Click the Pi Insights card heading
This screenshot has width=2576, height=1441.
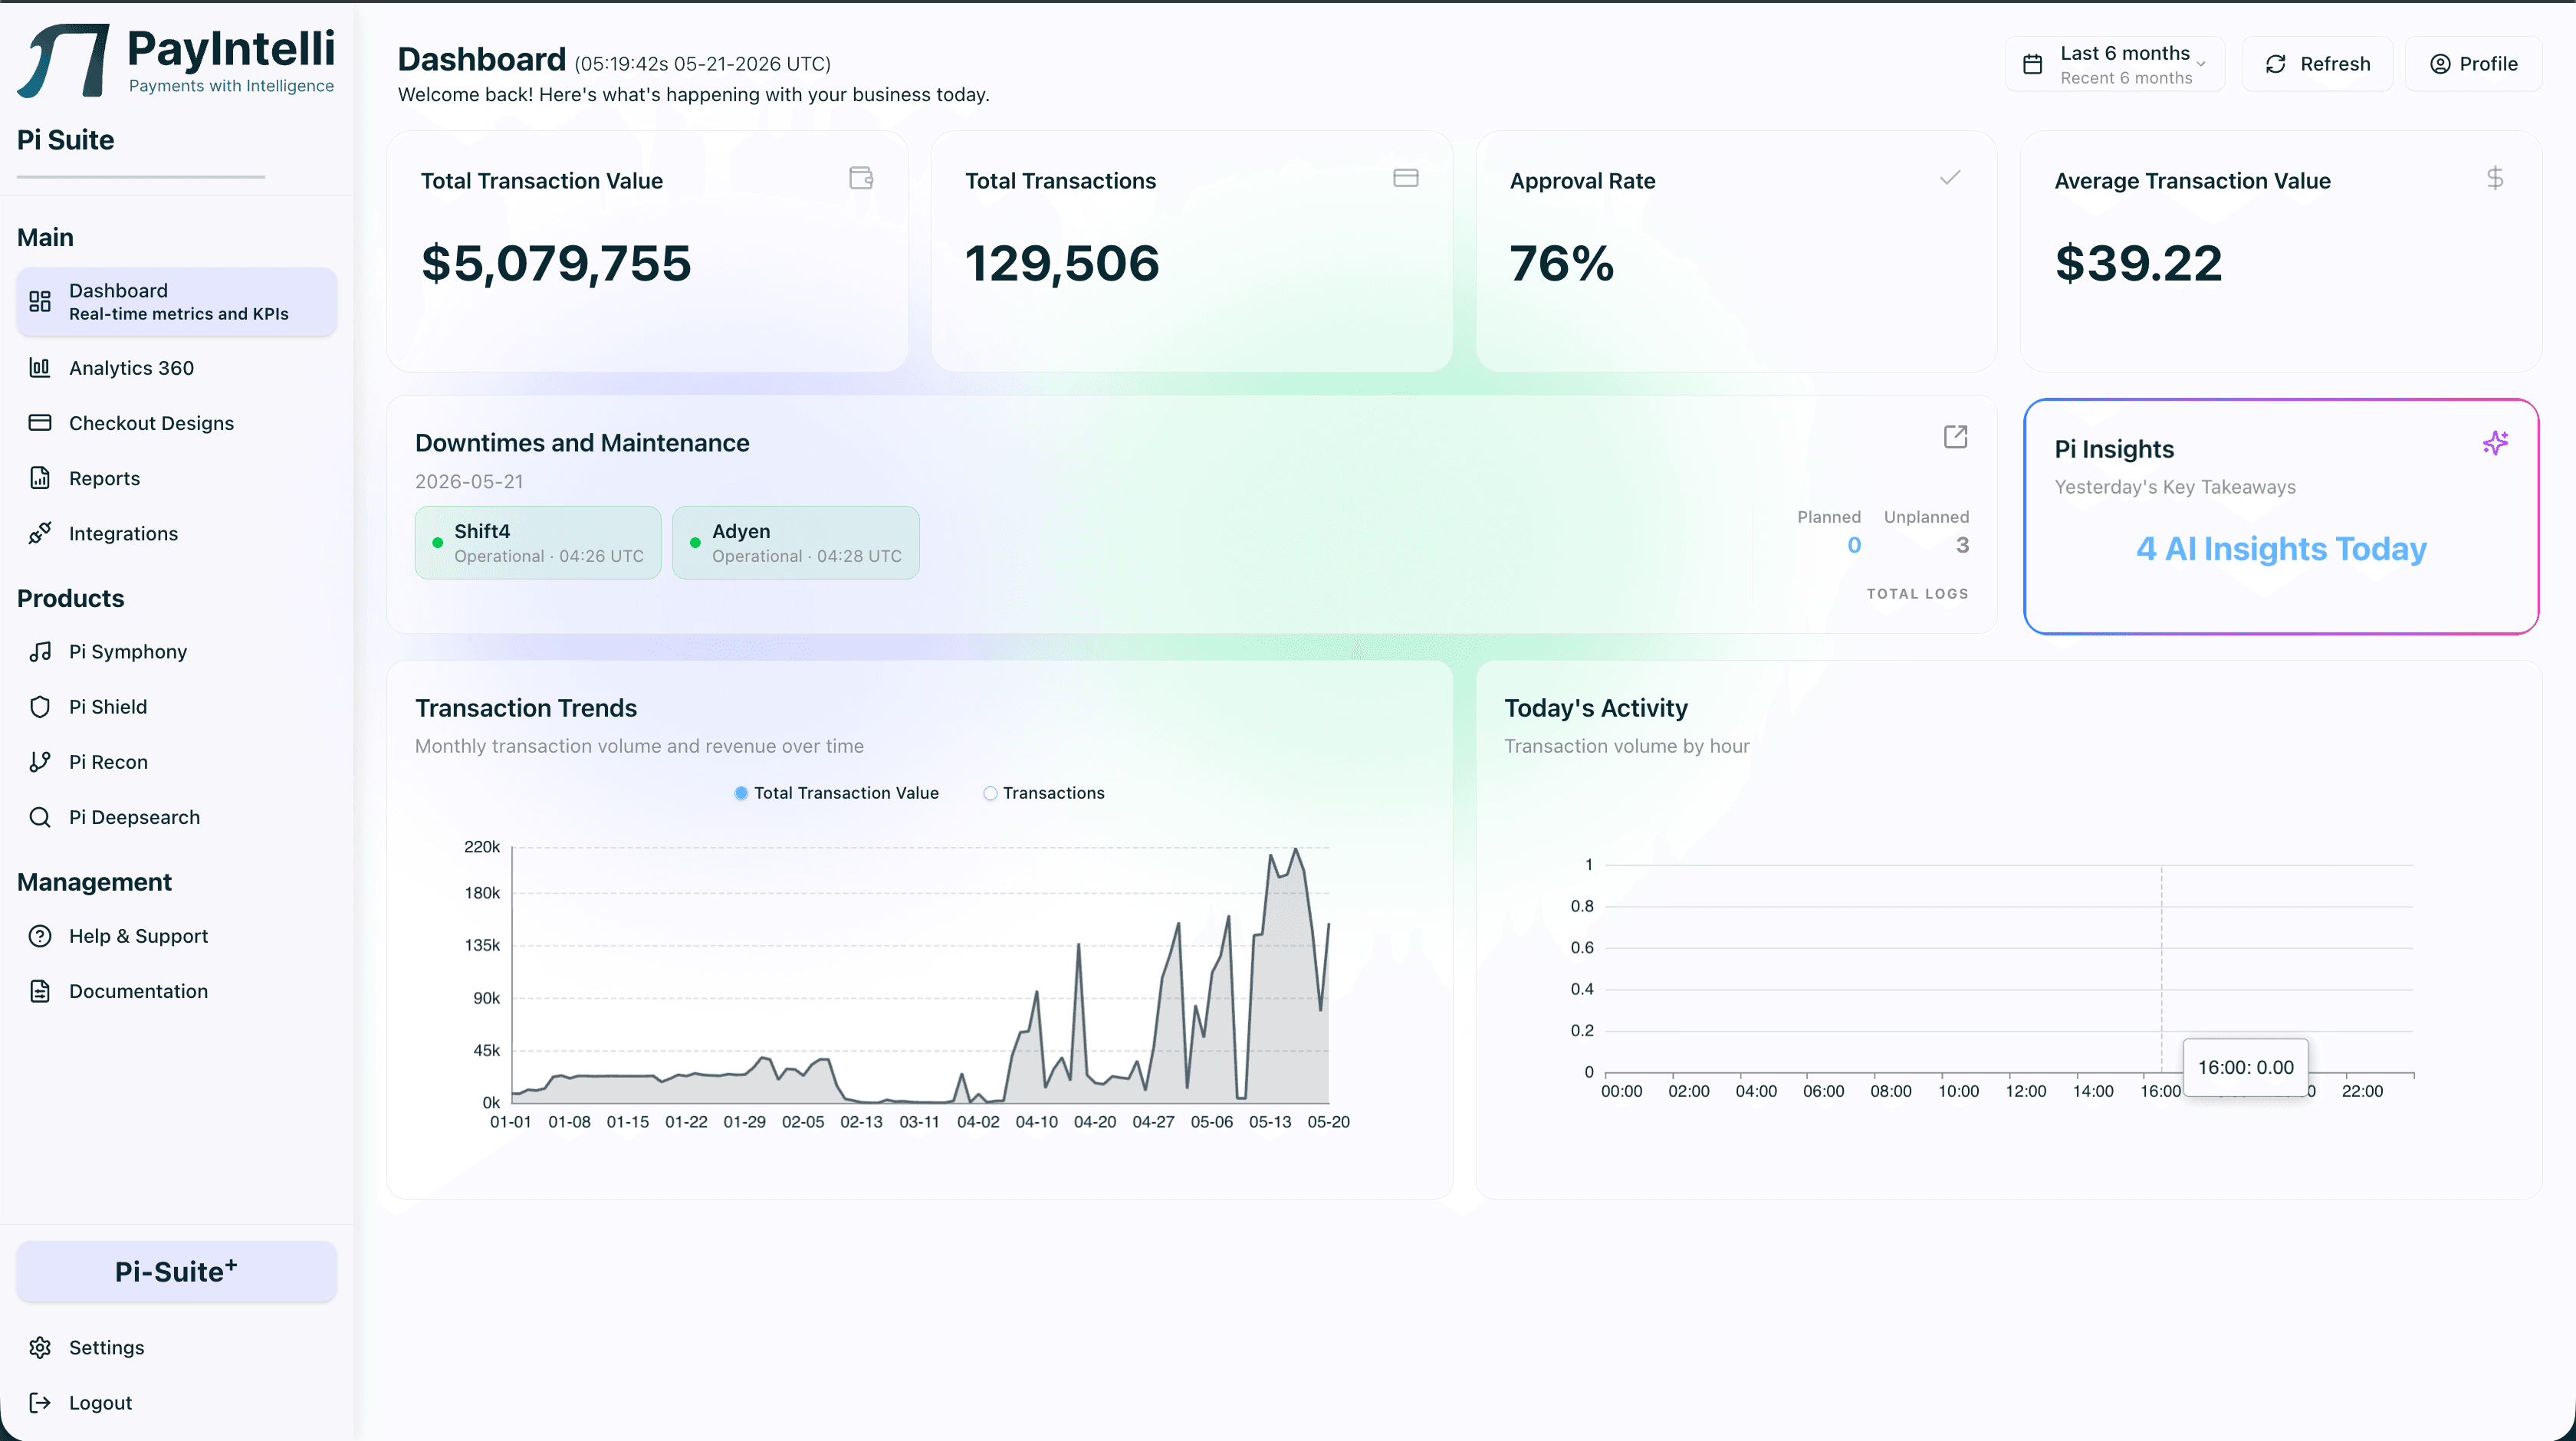[x=2114, y=449]
